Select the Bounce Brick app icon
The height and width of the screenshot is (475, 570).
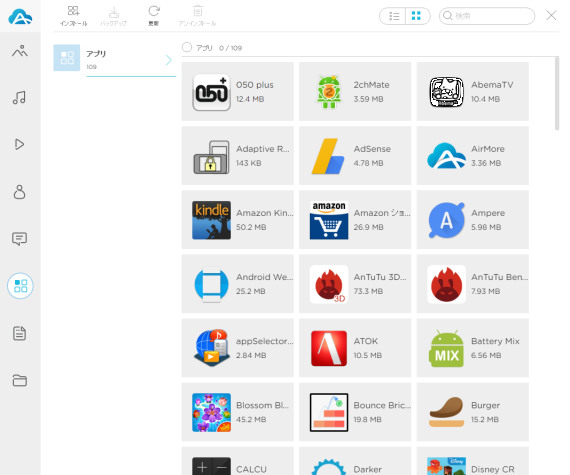click(329, 412)
